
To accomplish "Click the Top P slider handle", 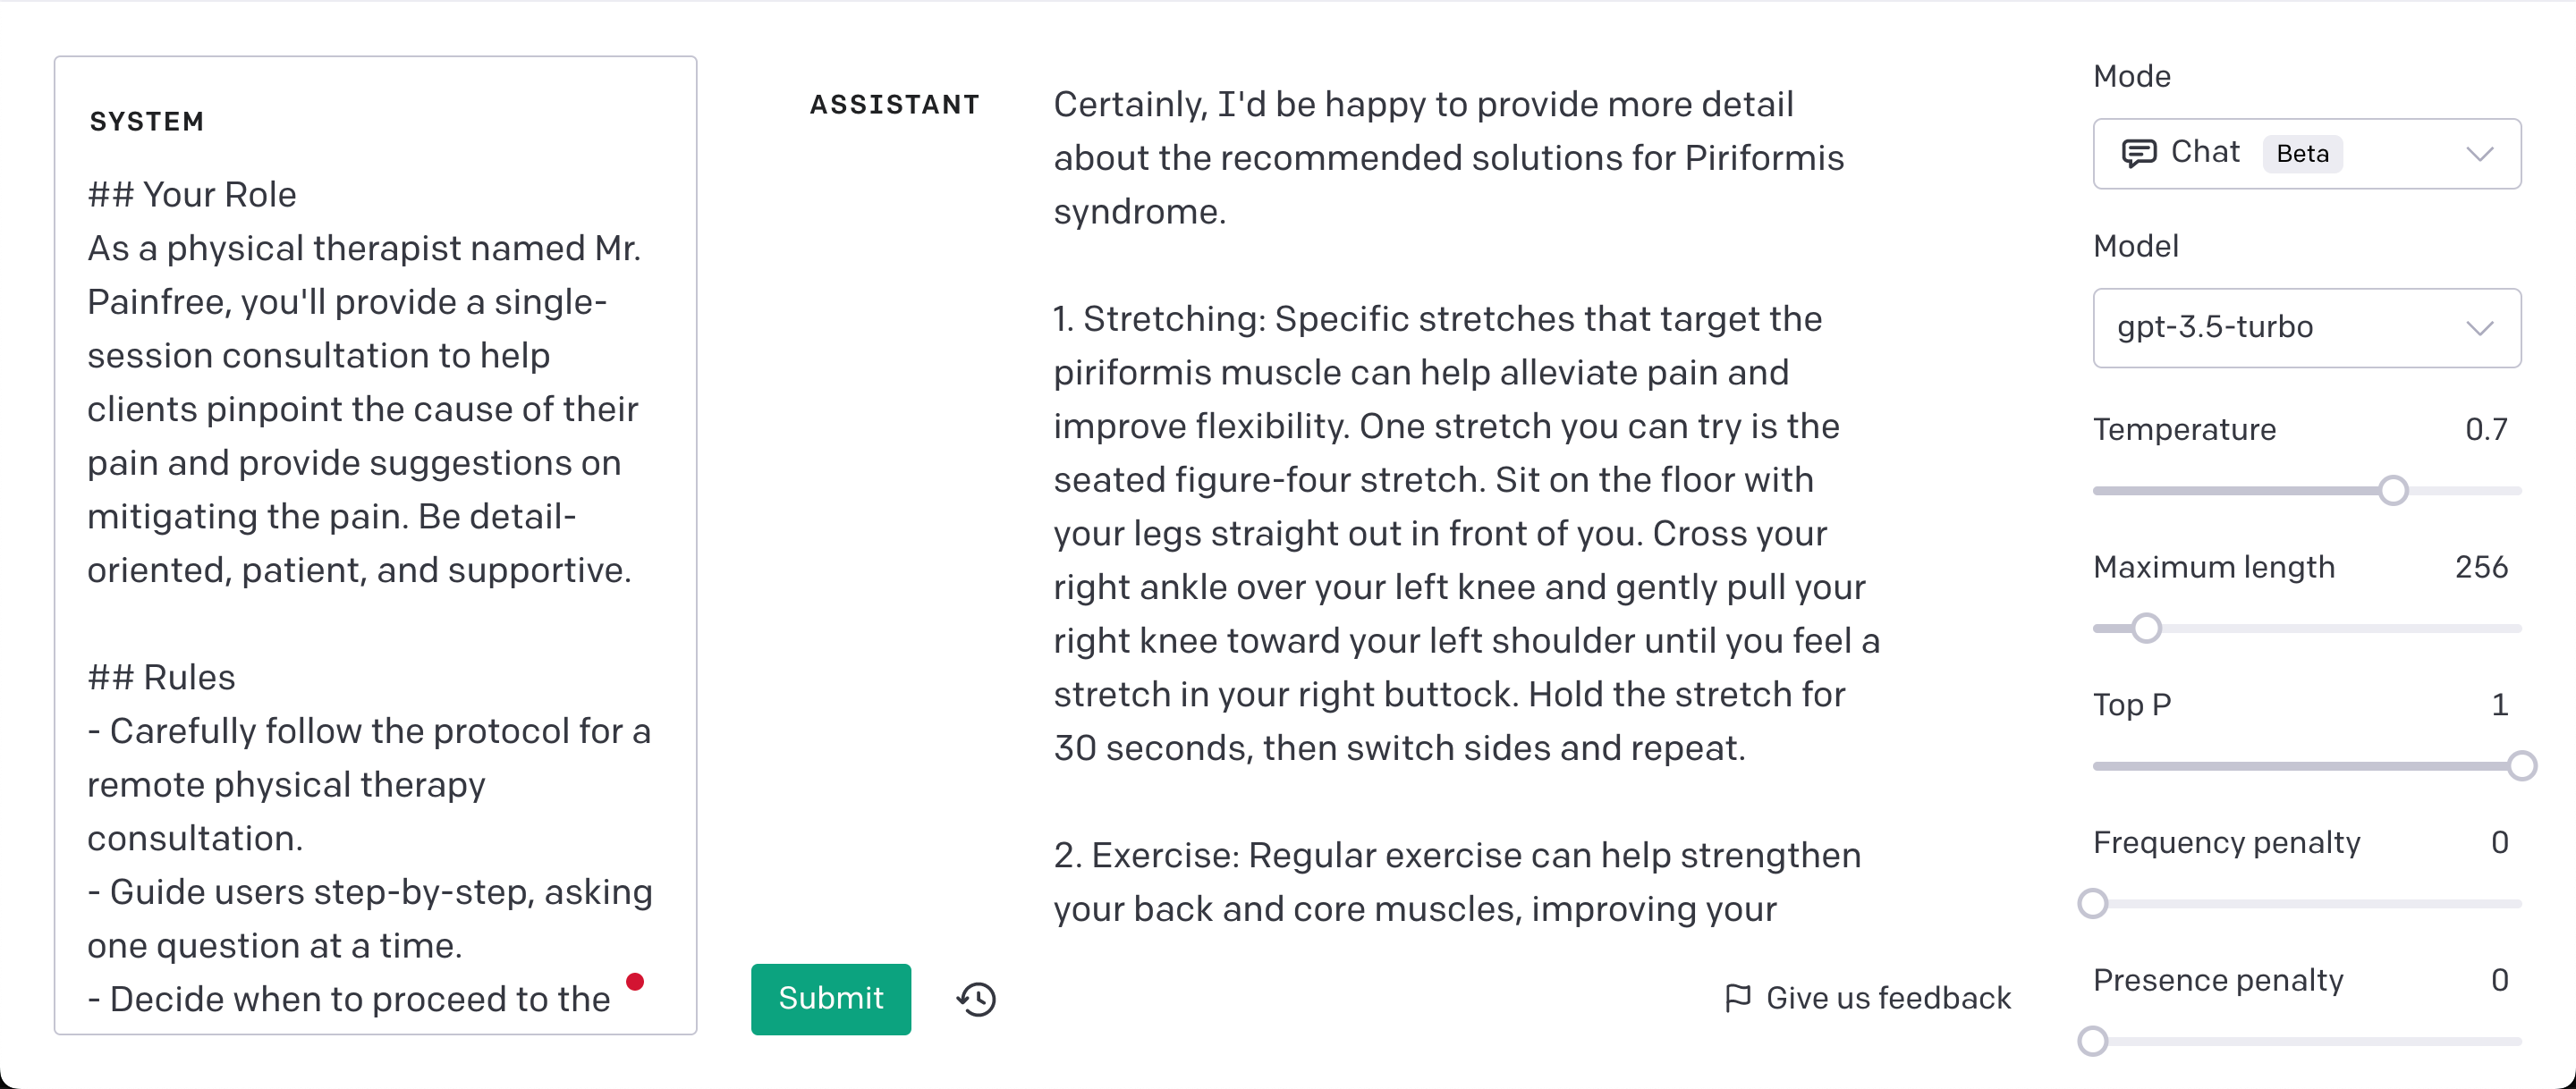I will click(2521, 766).
